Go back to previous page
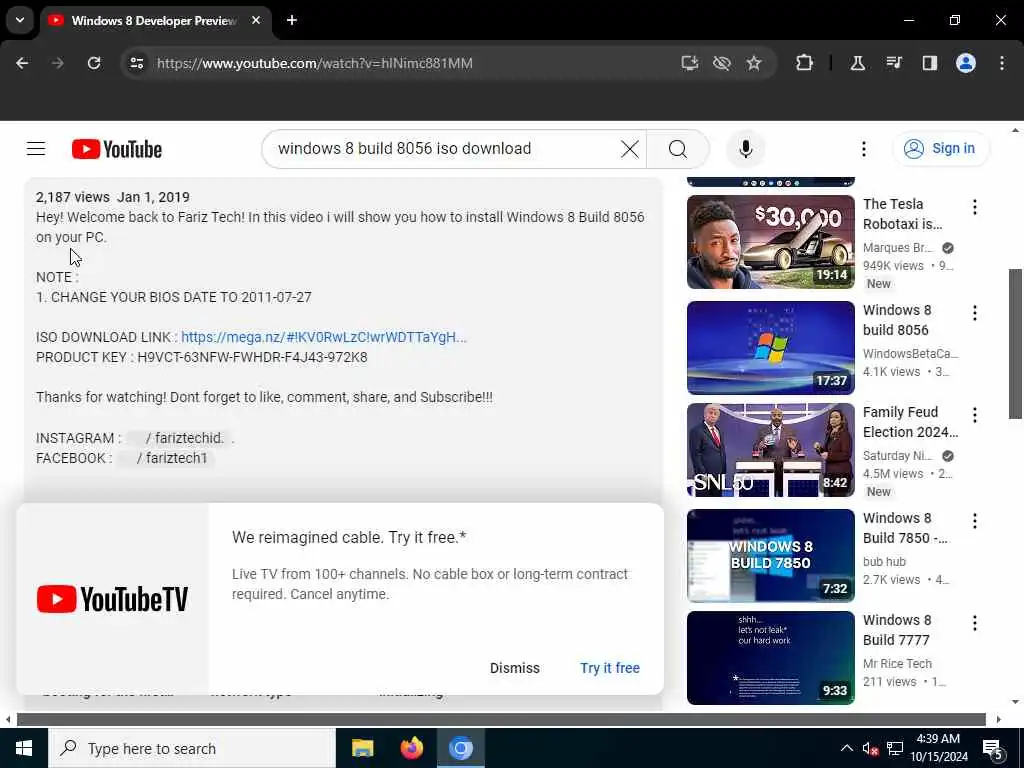The width and height of the screenshot is (1024, 768). tap(22, 63)
